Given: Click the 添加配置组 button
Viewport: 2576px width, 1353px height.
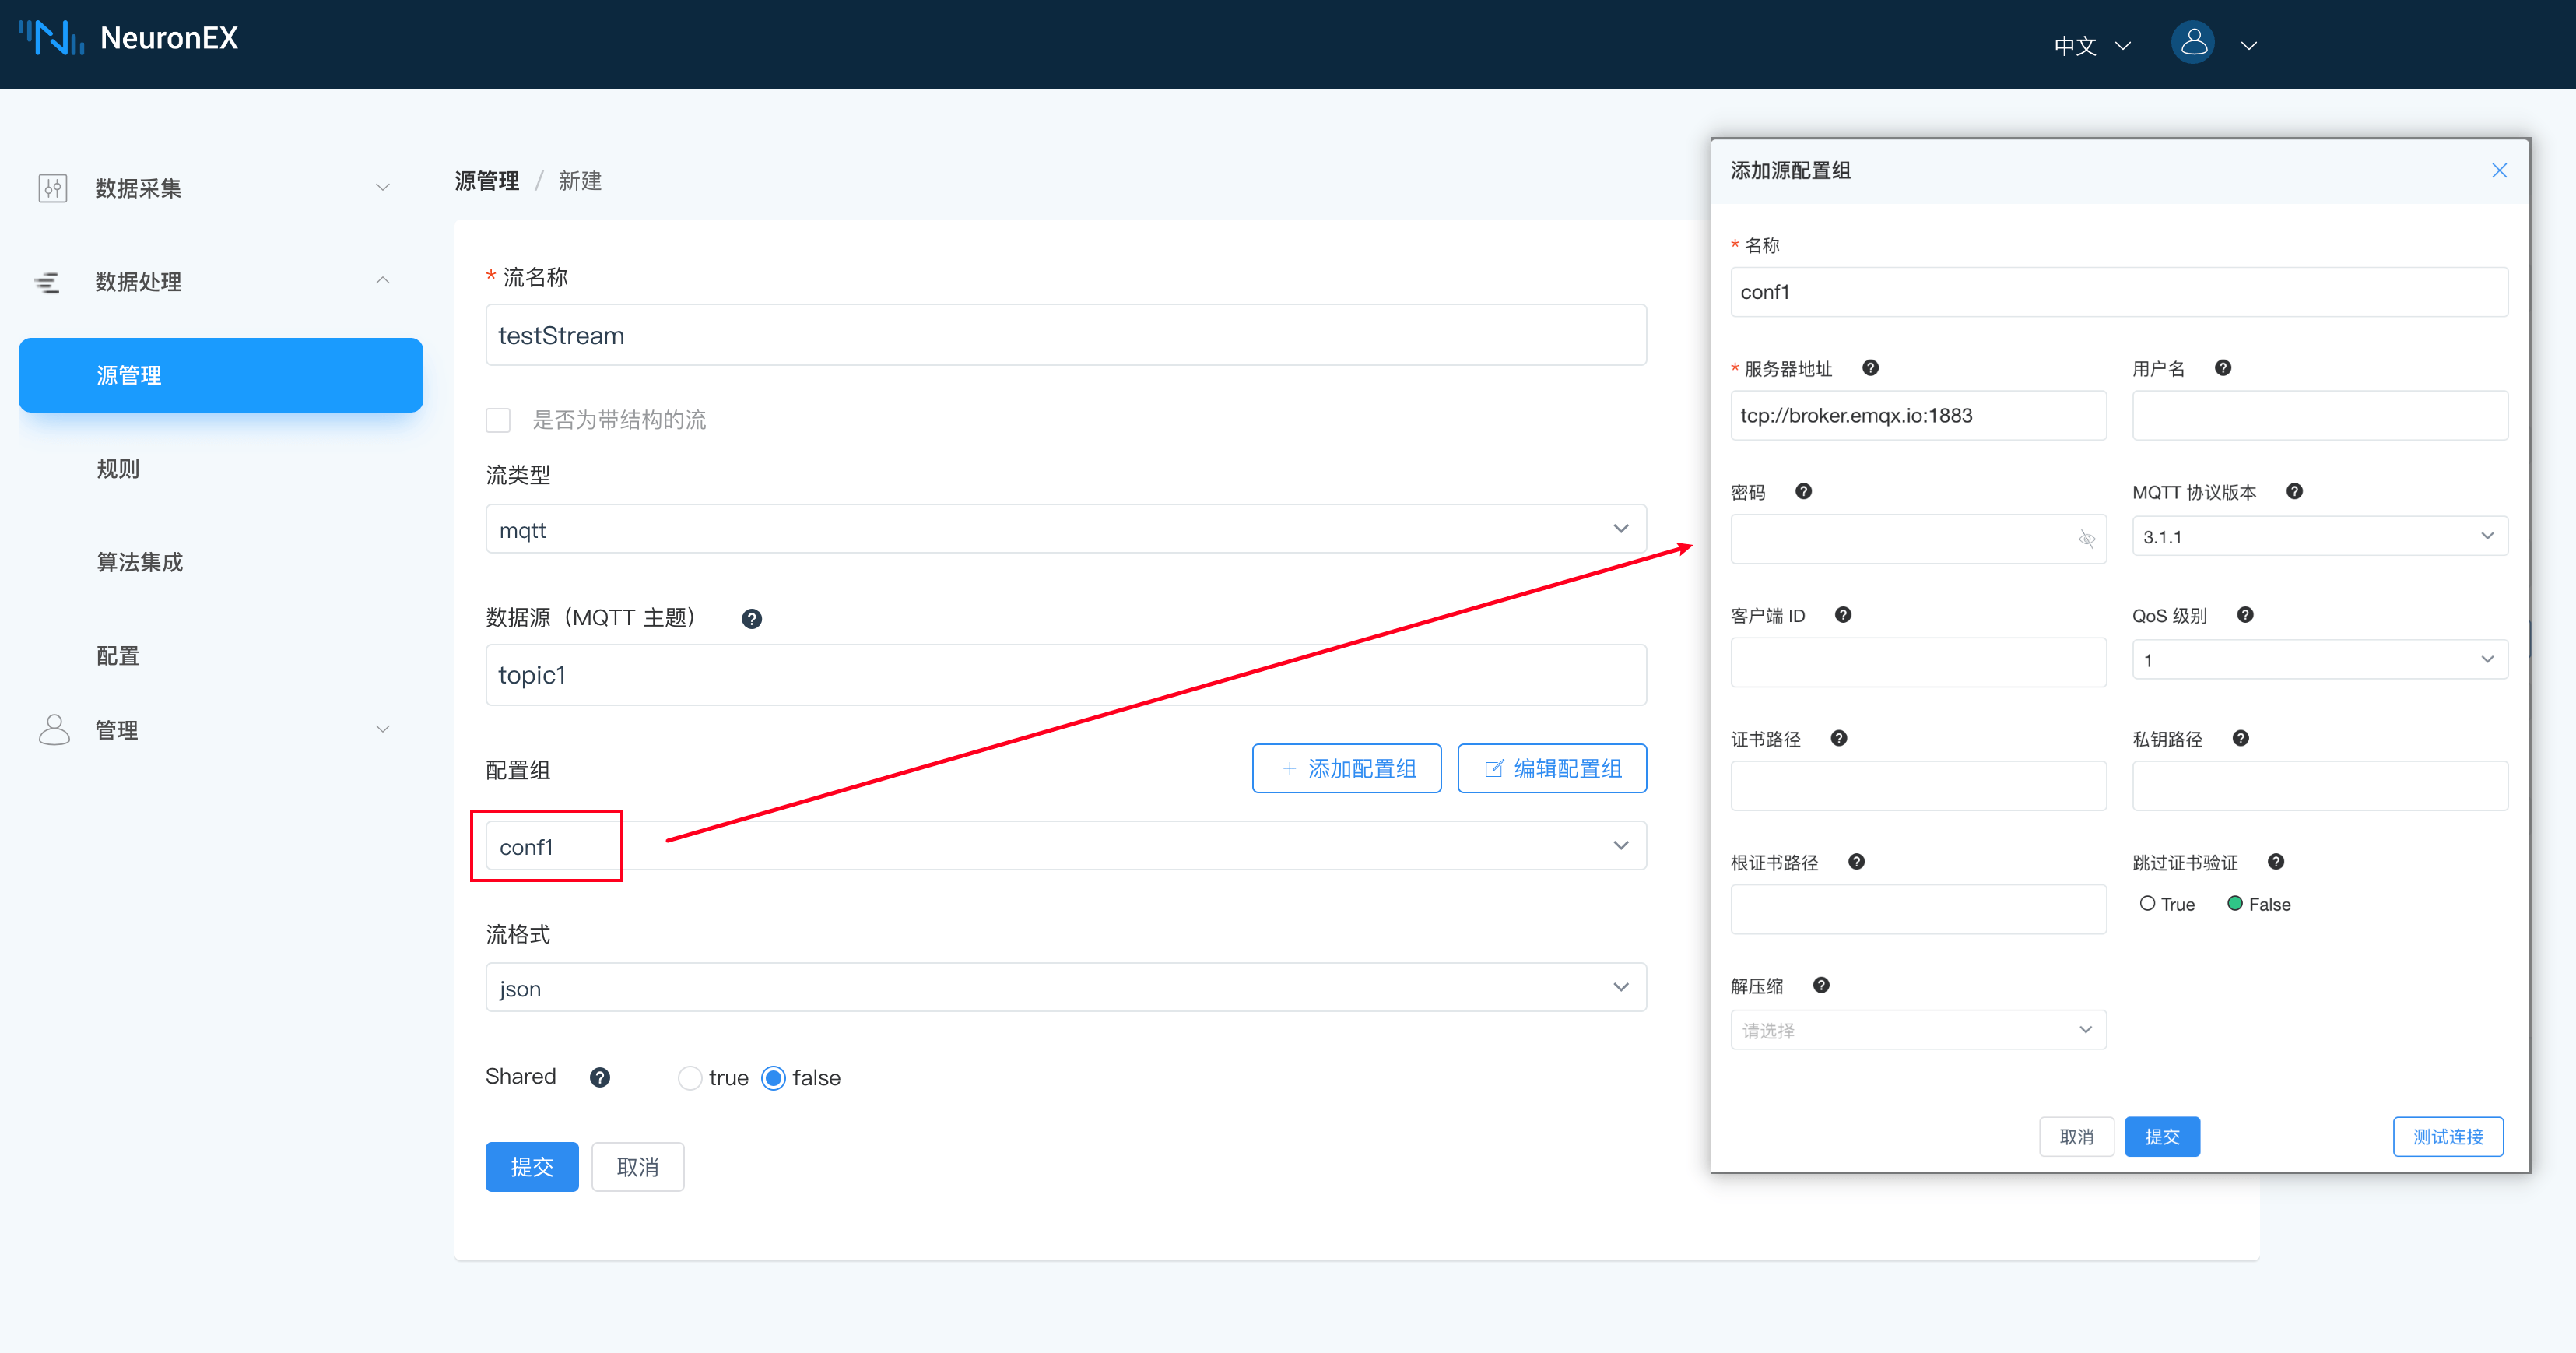Looking at the screenshot, I should tap(1346, 769).
